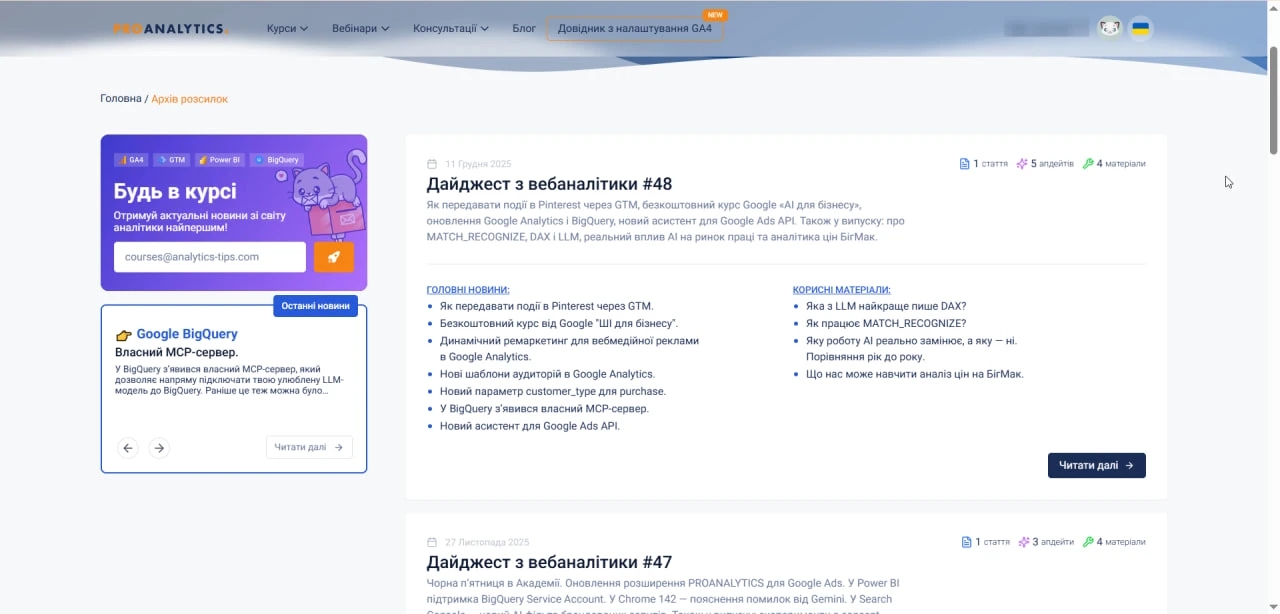The height and width of the screenshot is (614, 1280).
Task: Click the PROANALYTICS logo
Action: point(169,29)
